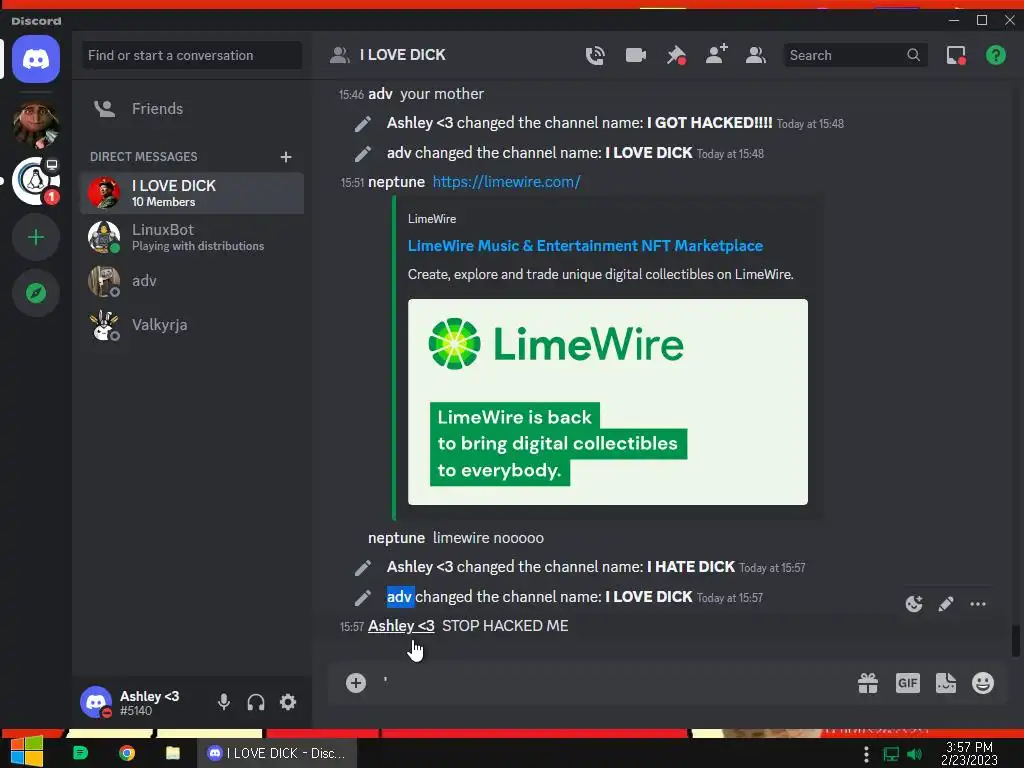The height and width of the screenshot is (768, 1024).
Task: Open Discord home direct messages button
Action: click(36, 59)
